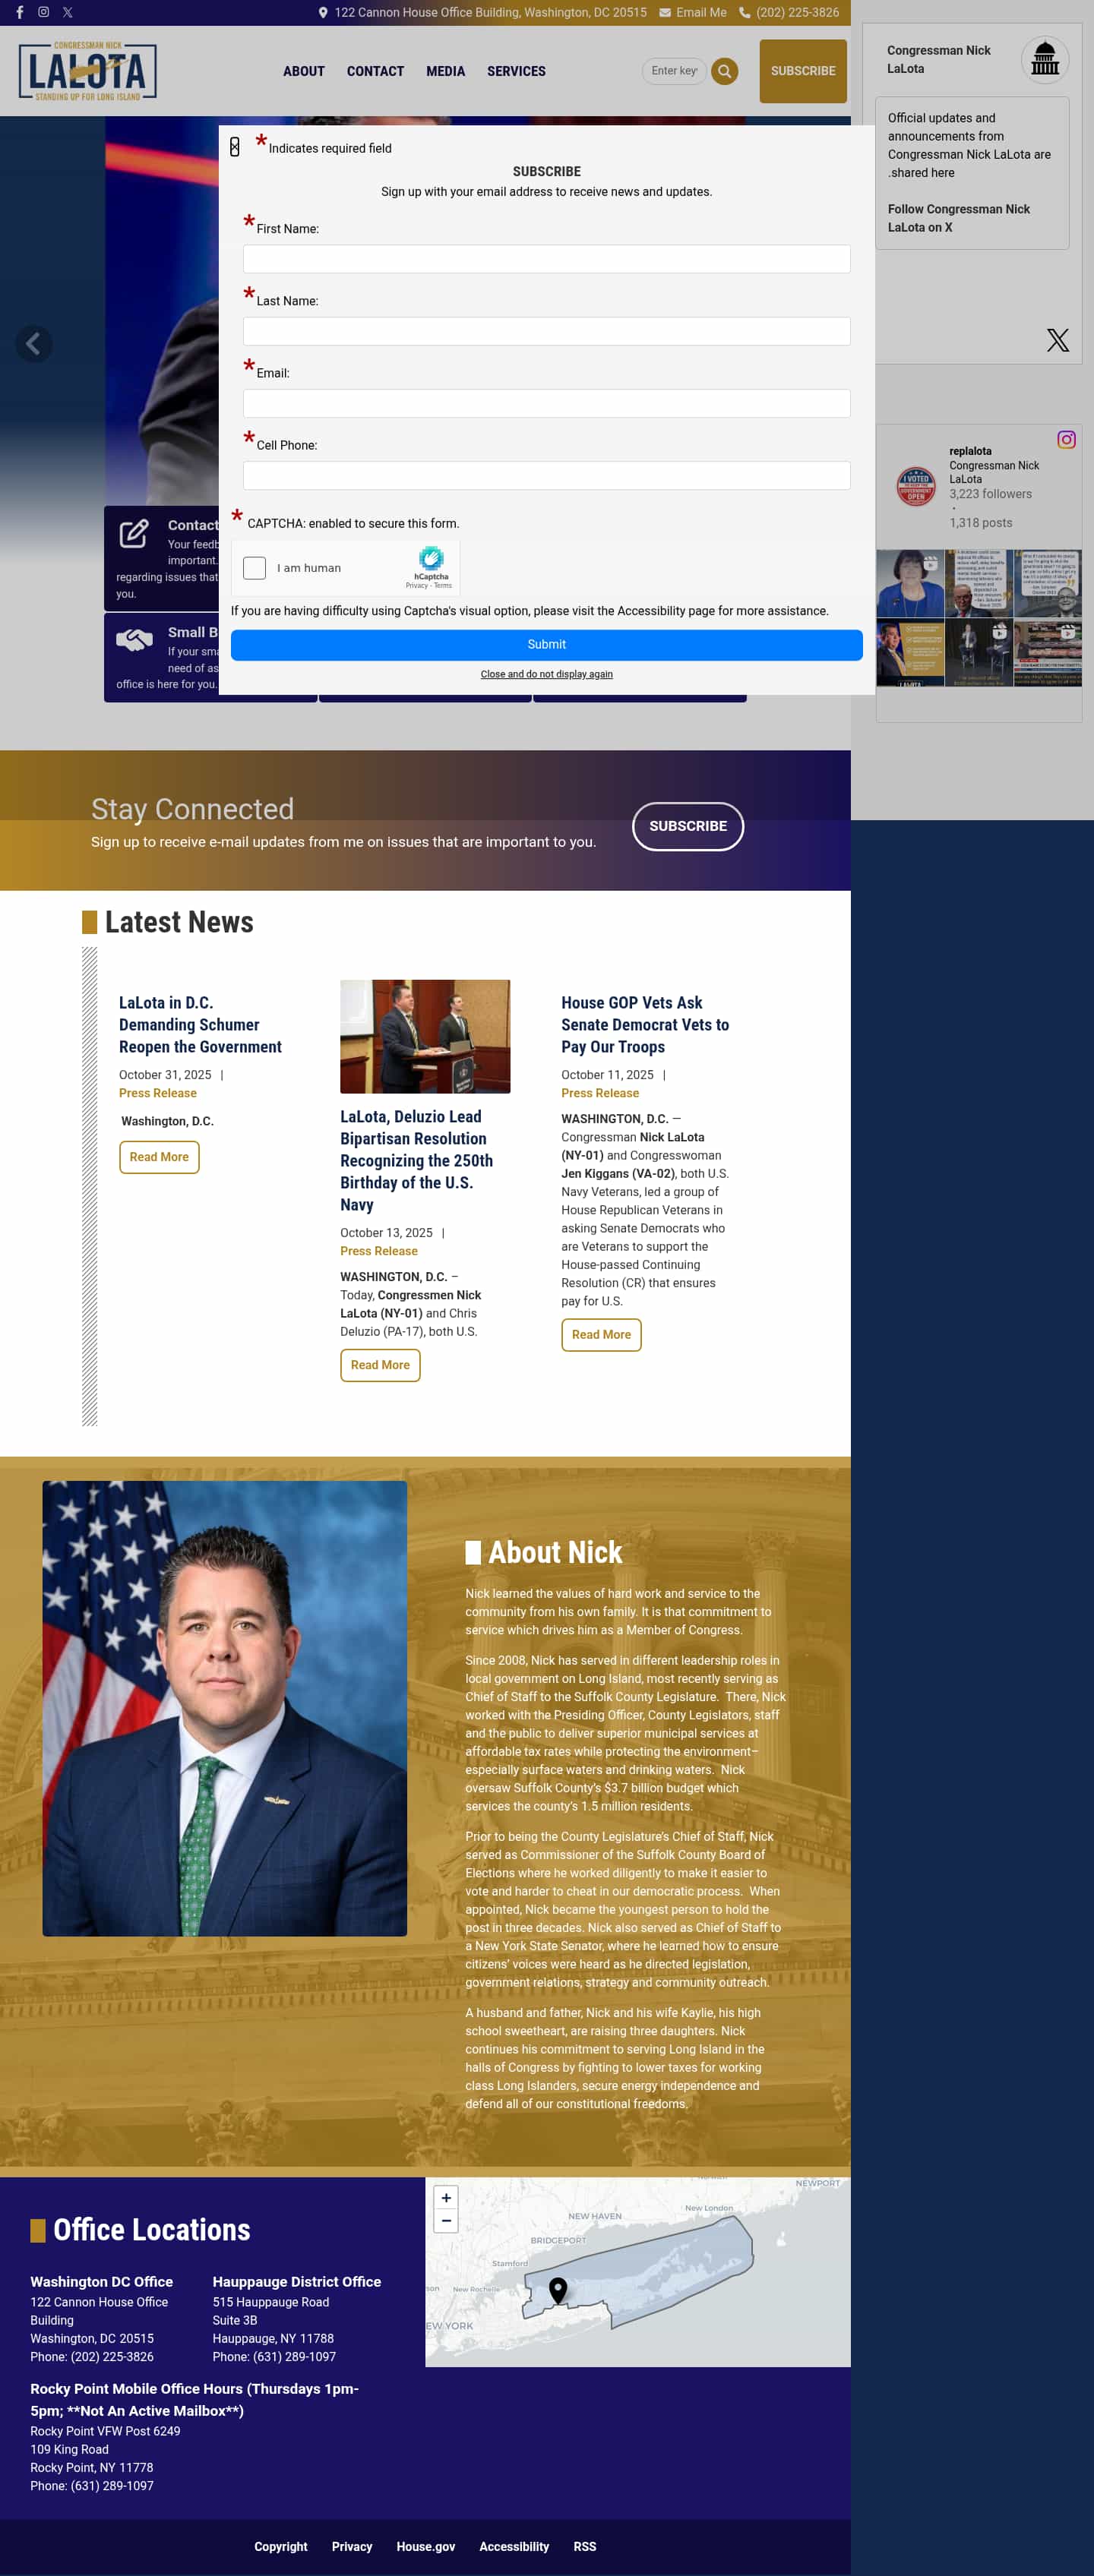Click the search magnifier button

pos(725,71)
